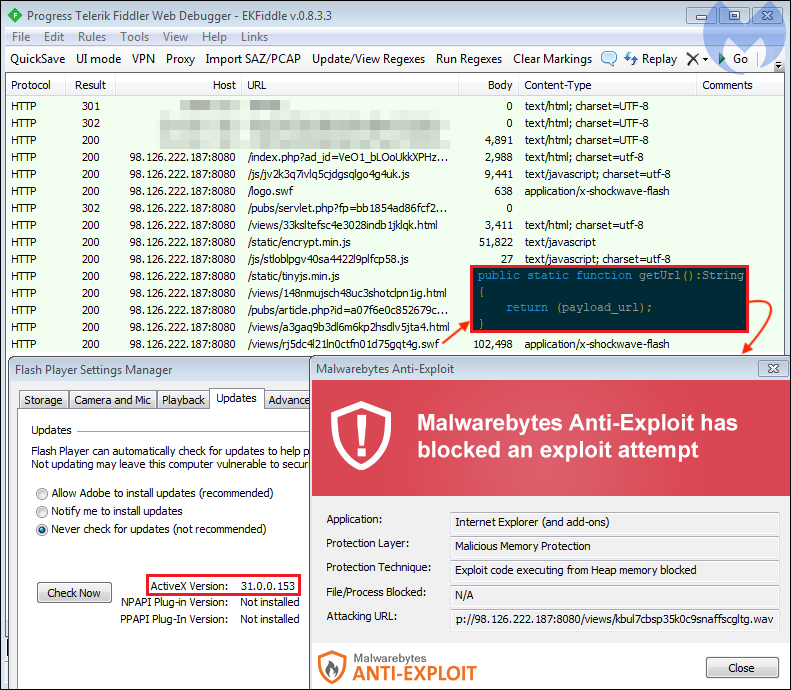Open the comment speech bubble tool
Viewport: 791px width, 690px height.
609,59
